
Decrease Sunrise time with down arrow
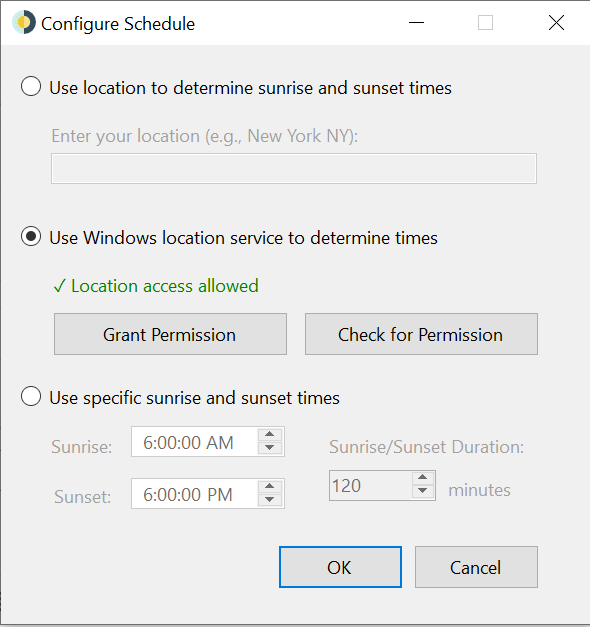click(270, 448)
